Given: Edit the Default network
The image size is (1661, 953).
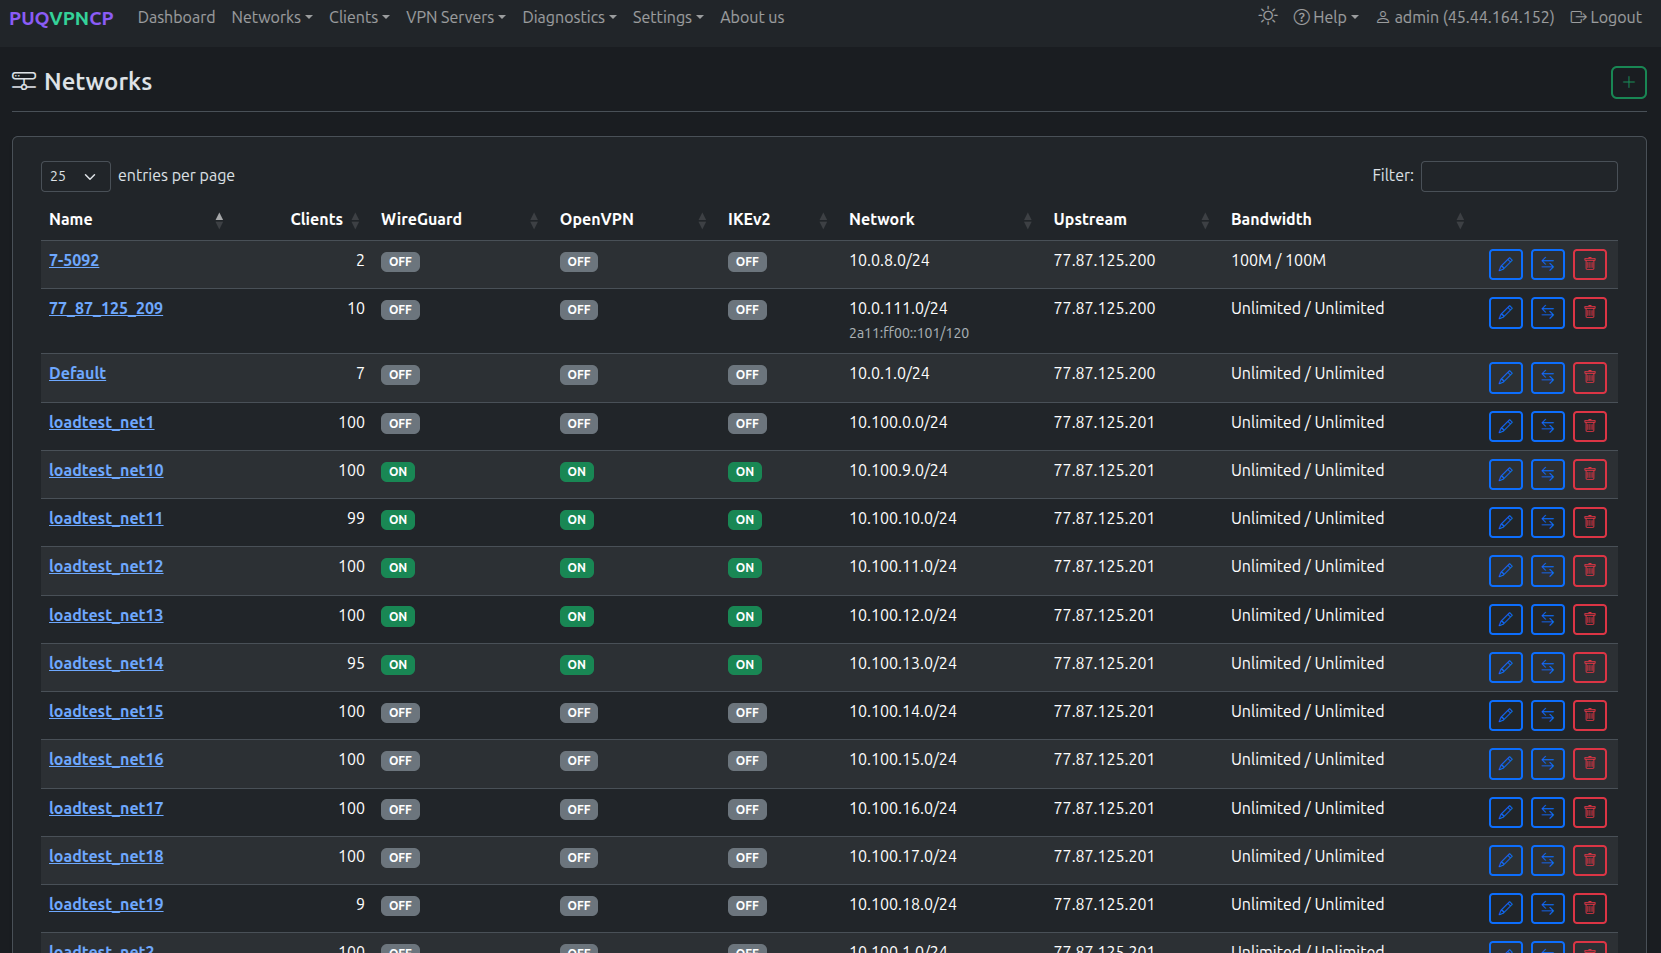Looking at the screenshot, I should point(1505,377).
